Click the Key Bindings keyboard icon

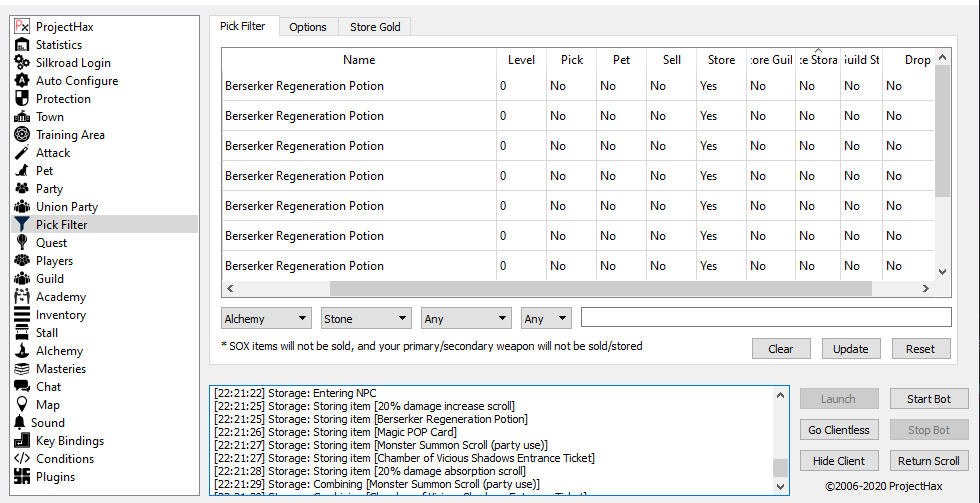[22, 441]
